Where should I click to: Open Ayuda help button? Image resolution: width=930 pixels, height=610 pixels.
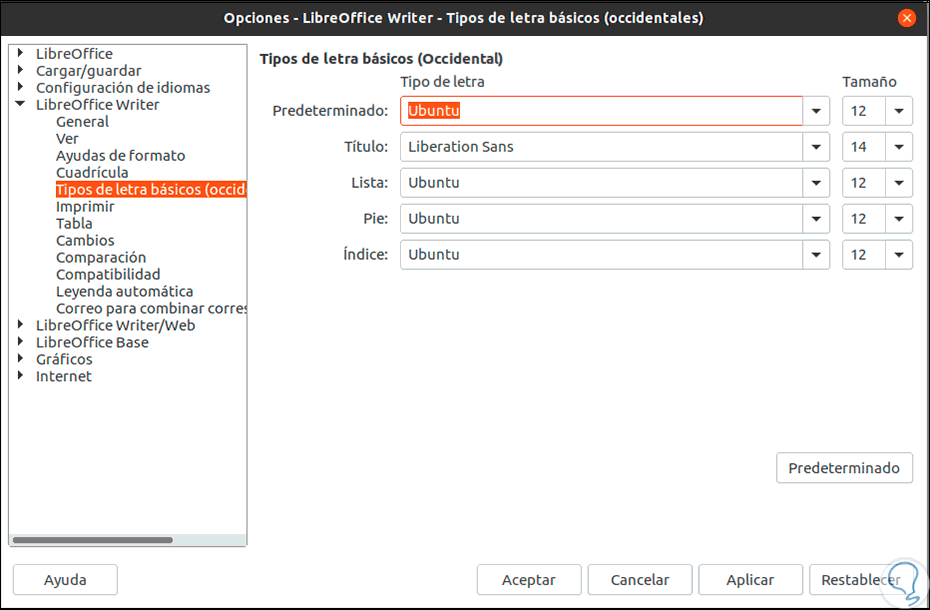click(65, 580)
